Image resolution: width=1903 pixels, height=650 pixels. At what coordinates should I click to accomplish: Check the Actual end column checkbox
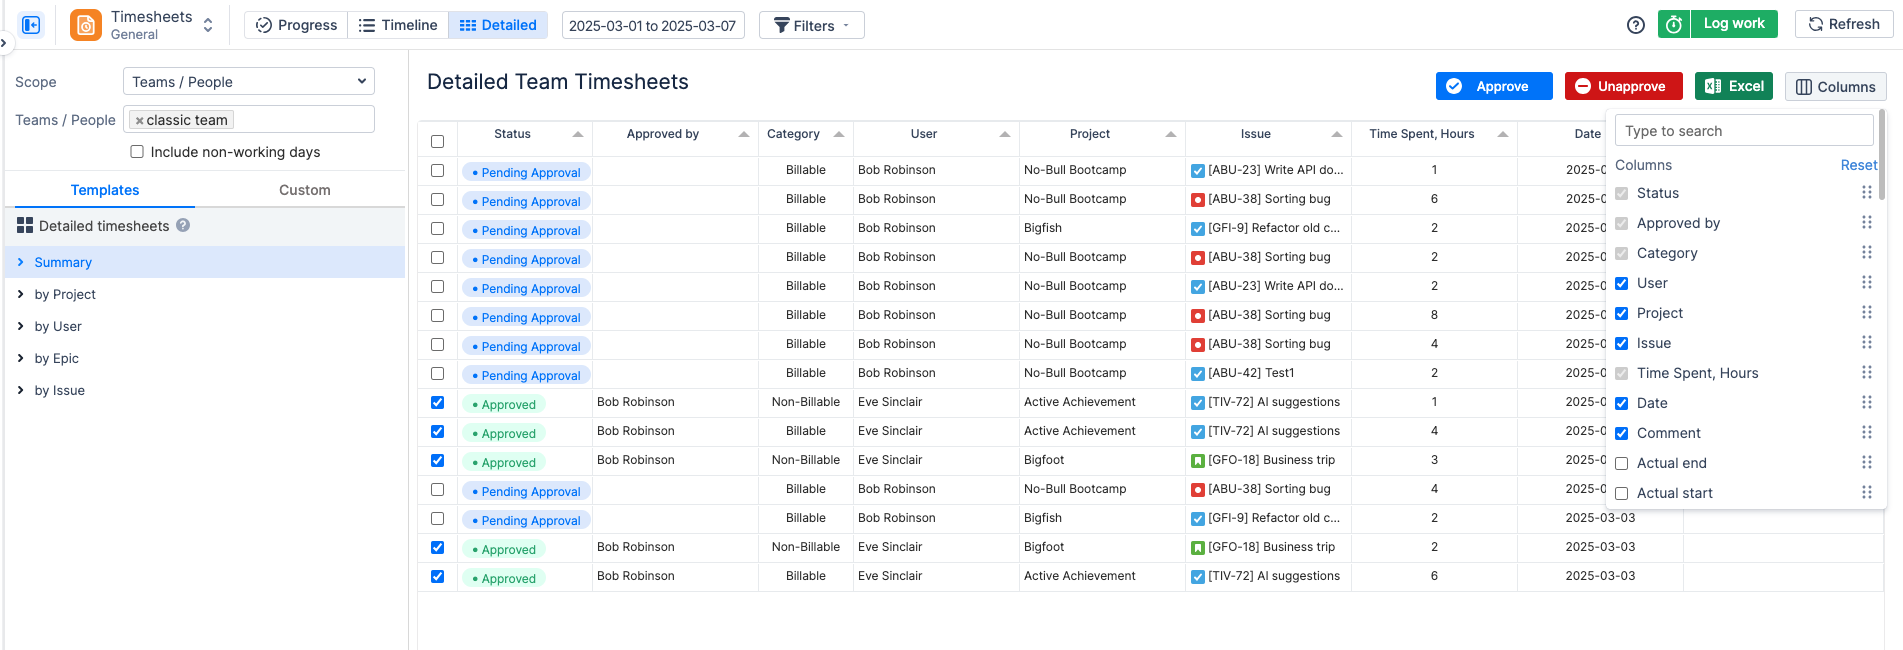click(x=1622, y=463)
